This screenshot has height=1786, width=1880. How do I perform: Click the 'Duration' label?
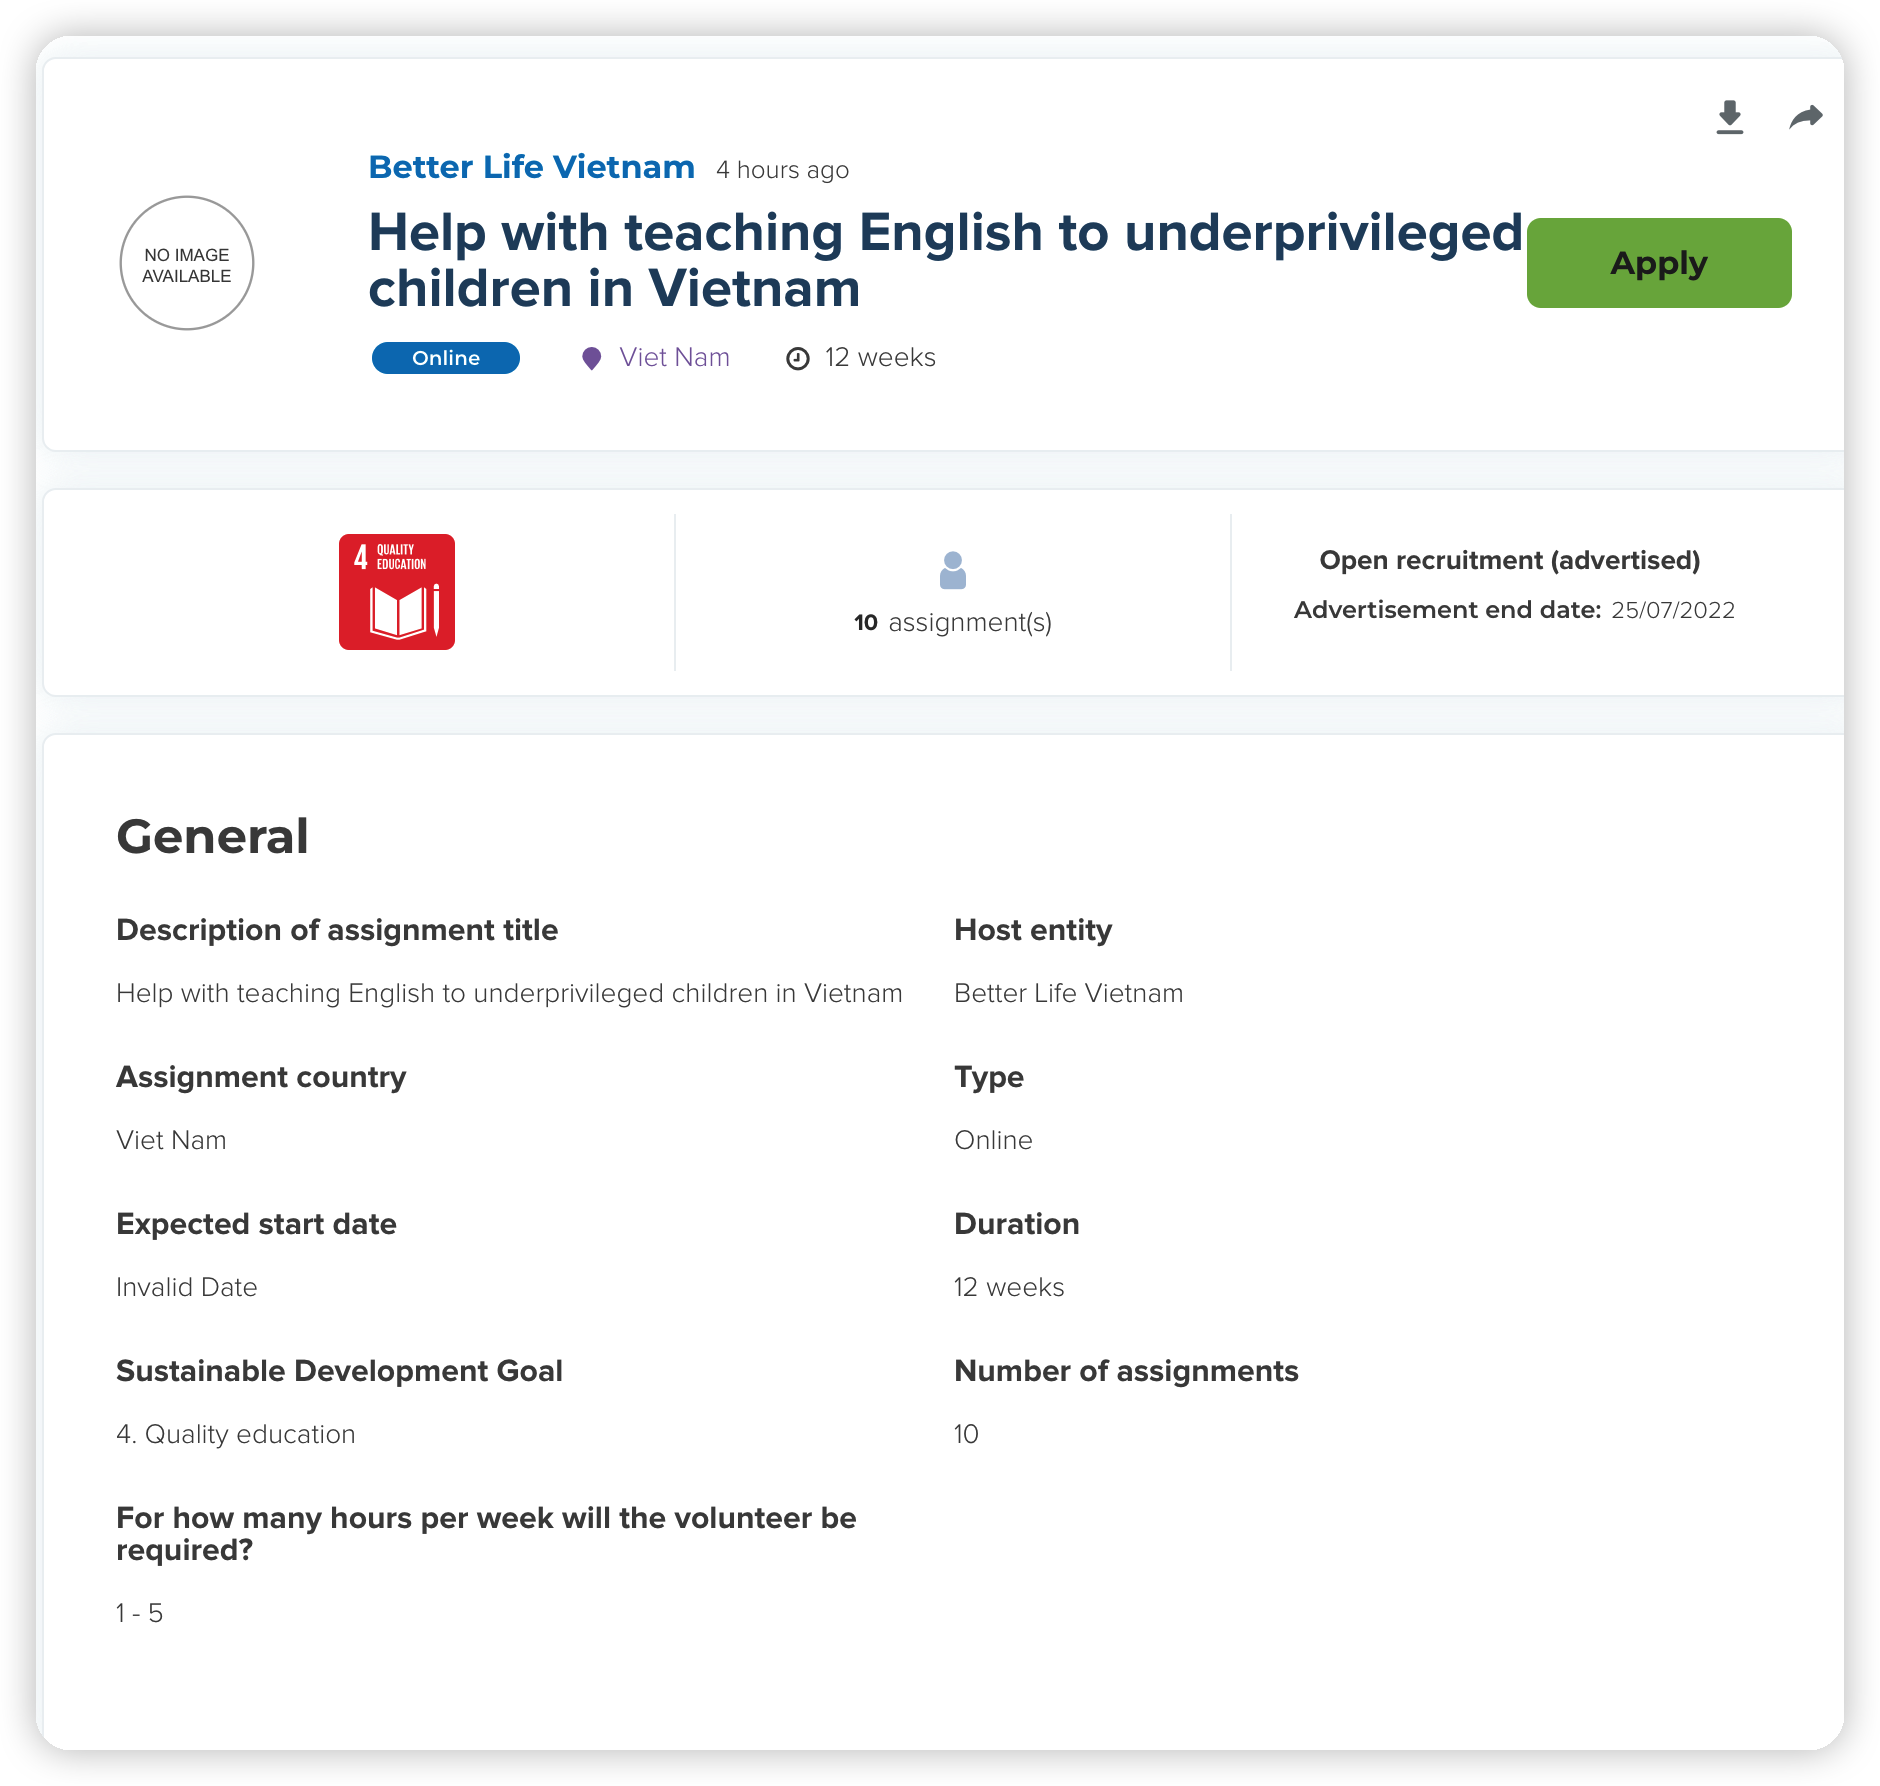coord(1017,1224)
